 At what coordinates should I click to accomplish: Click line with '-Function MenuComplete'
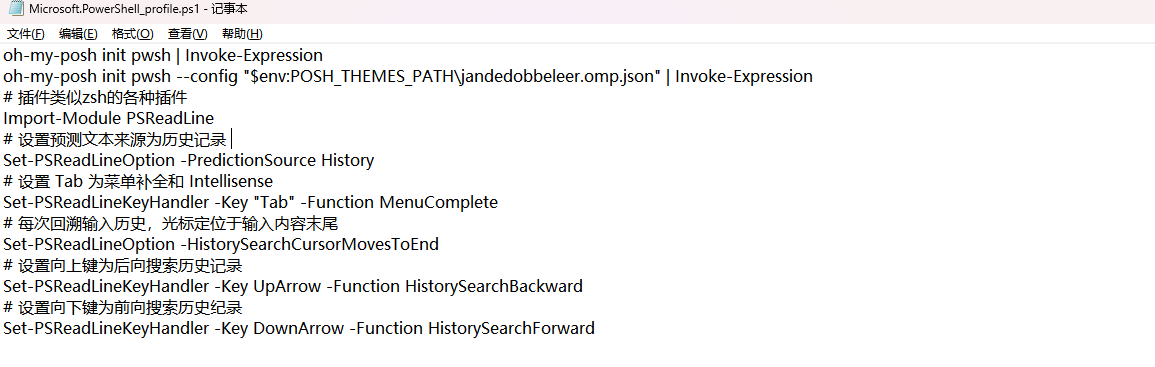(x=250, y=202)
